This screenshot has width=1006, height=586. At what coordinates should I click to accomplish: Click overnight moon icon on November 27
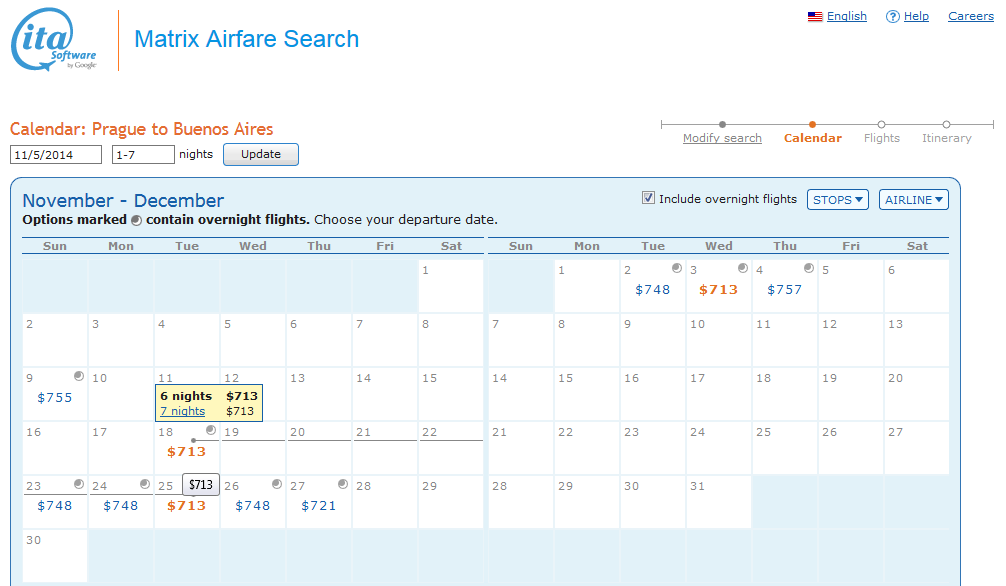click(342, 484)
